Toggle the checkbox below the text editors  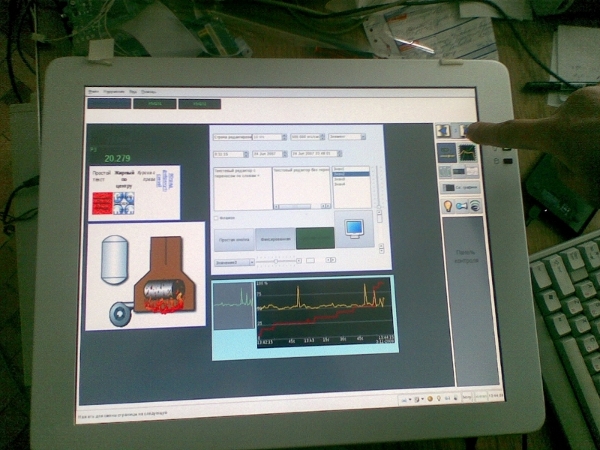coord(216,217)
